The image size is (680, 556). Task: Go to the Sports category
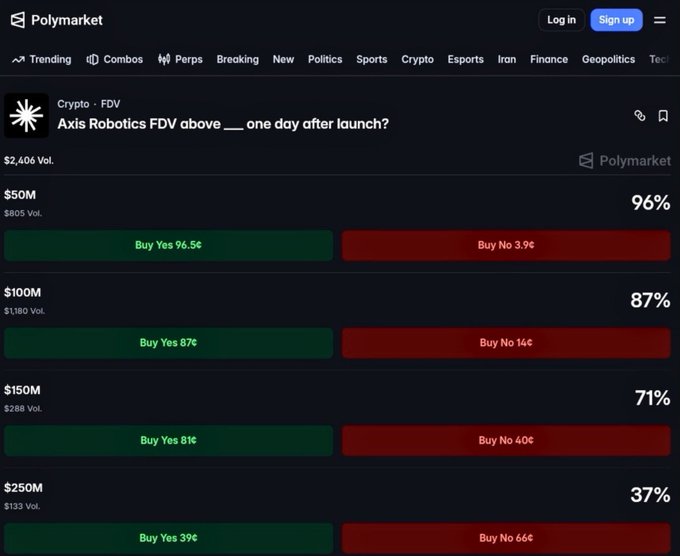coord(372,59)
